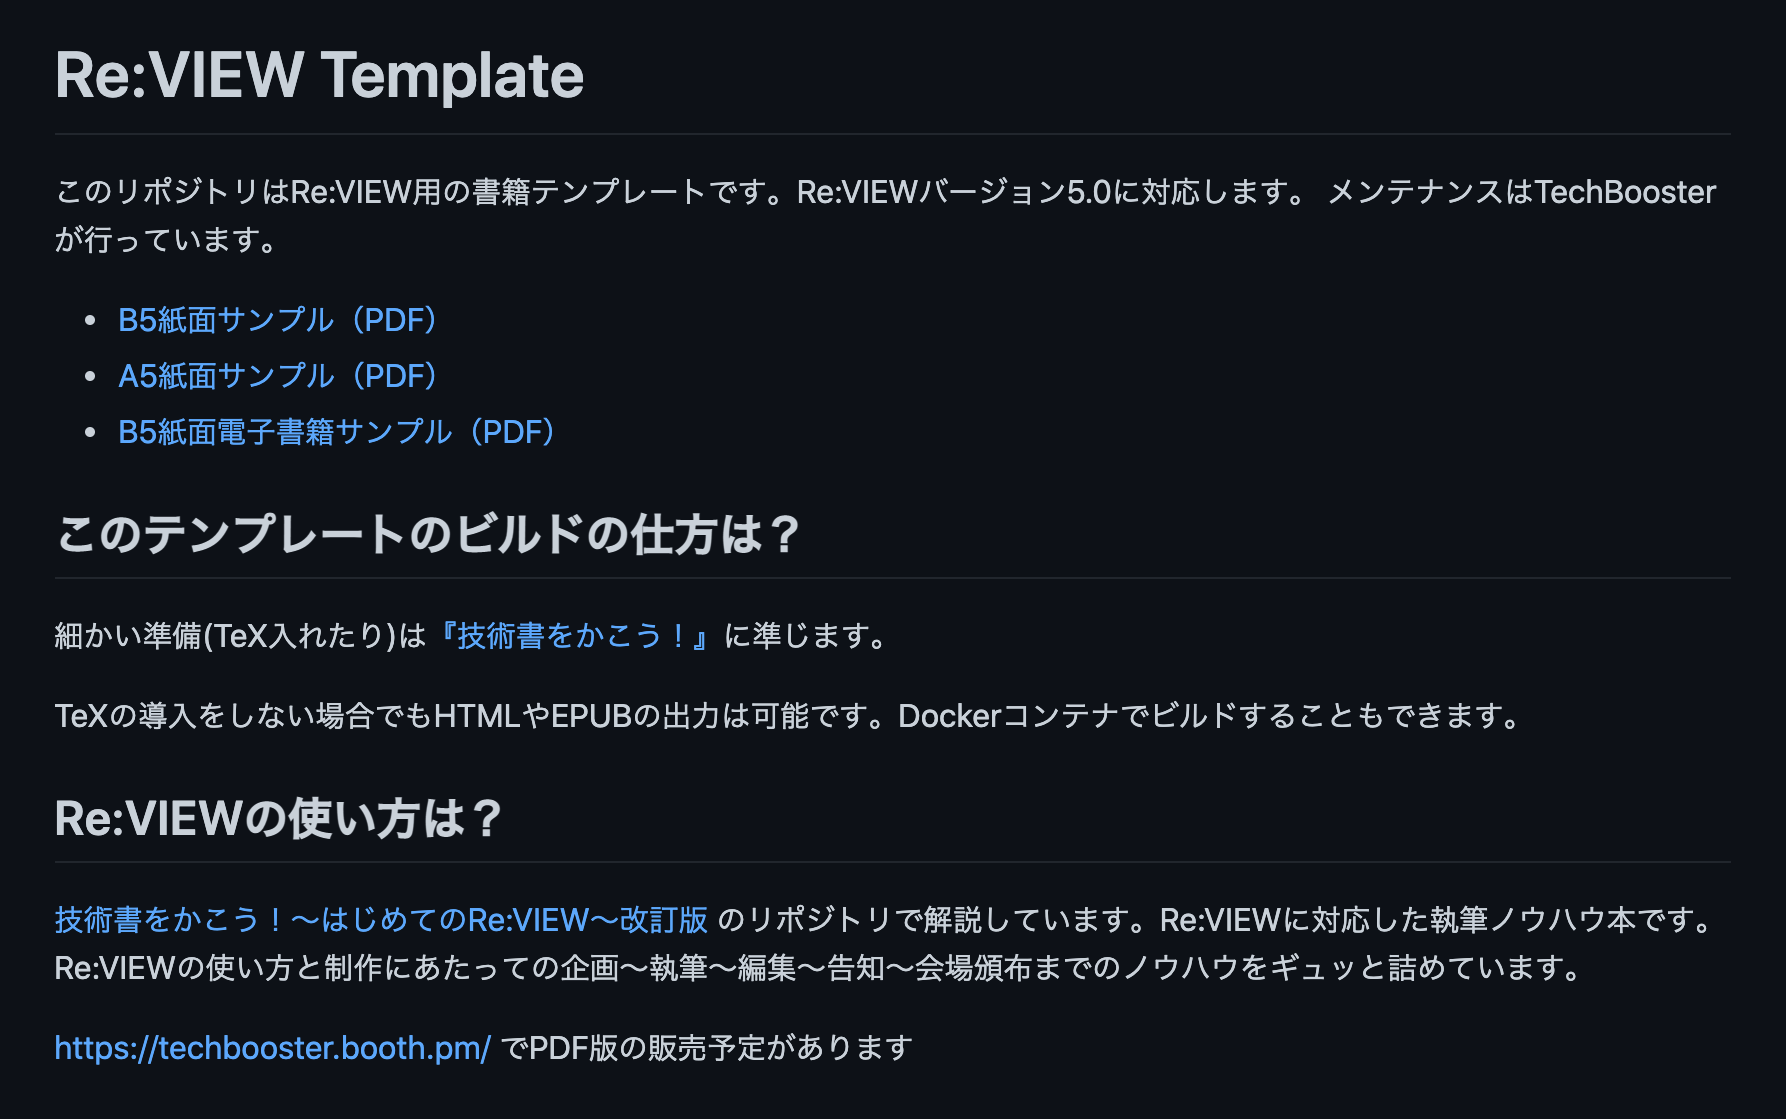
Task: Click the このテンプレートのビルドの仕方は？ heading
Action: [428, 534]
